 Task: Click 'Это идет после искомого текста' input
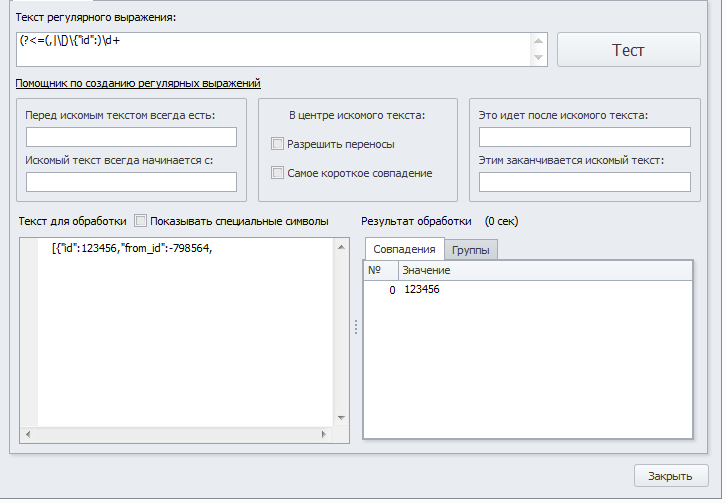click(585, 137)
